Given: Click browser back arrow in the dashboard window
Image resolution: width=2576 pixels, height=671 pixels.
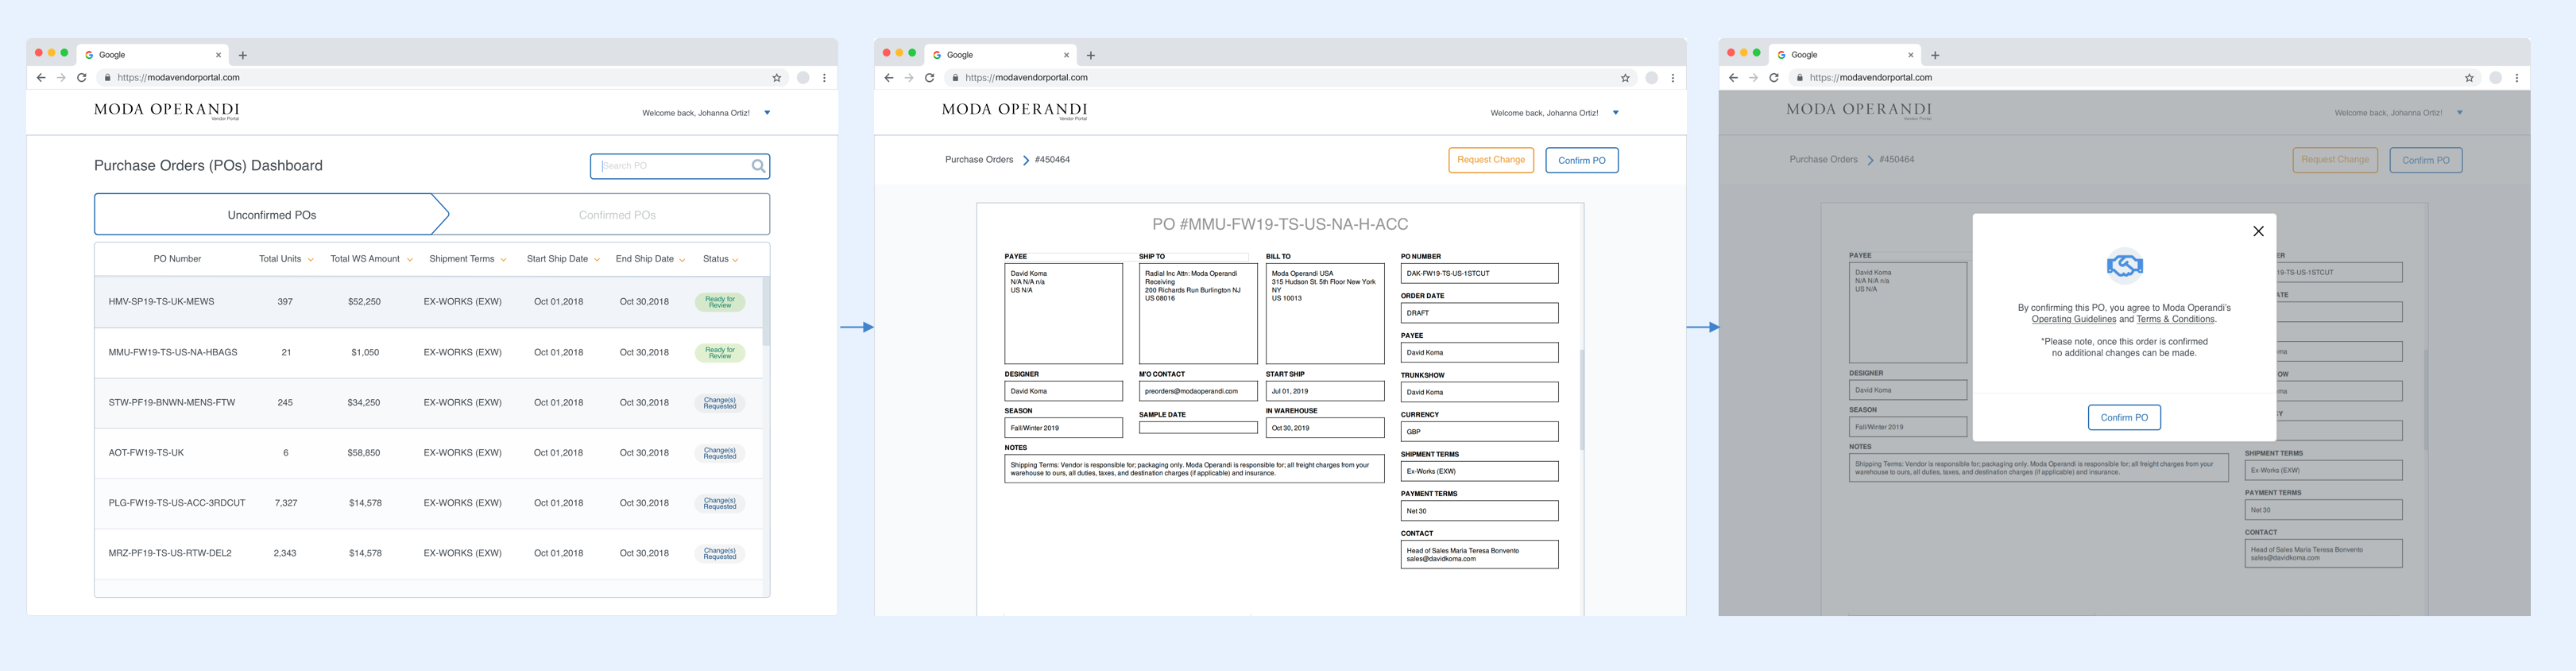Looking at the screenshot, I should 41,78.
